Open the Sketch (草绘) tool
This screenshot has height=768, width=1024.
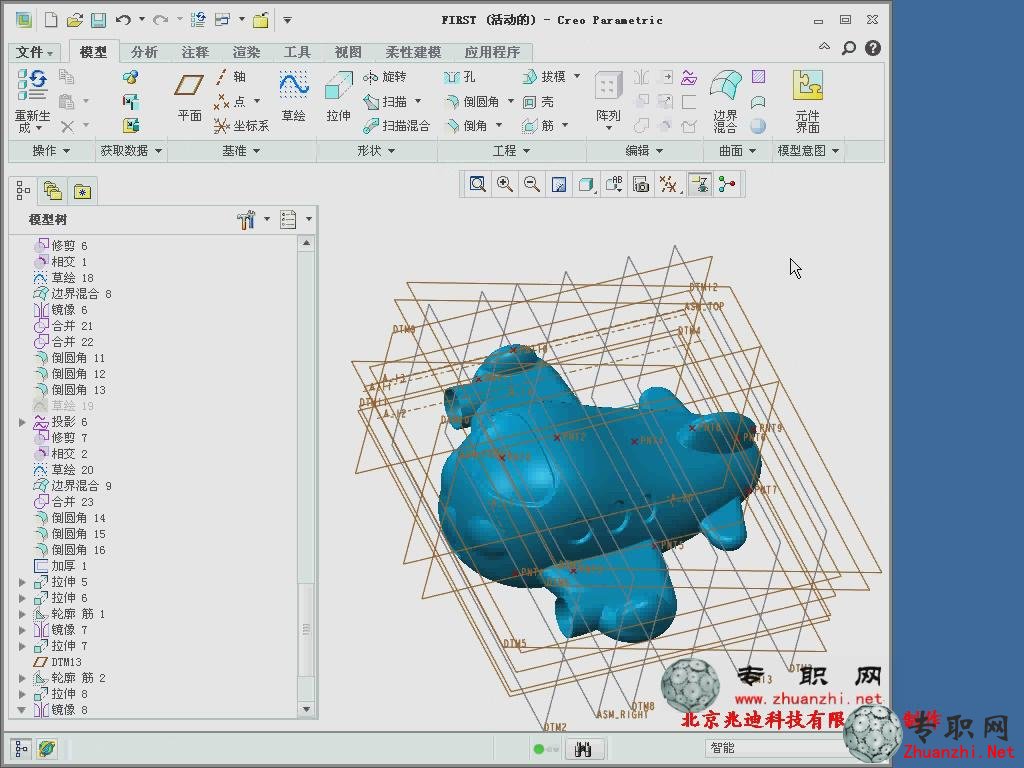coord(294,96)
